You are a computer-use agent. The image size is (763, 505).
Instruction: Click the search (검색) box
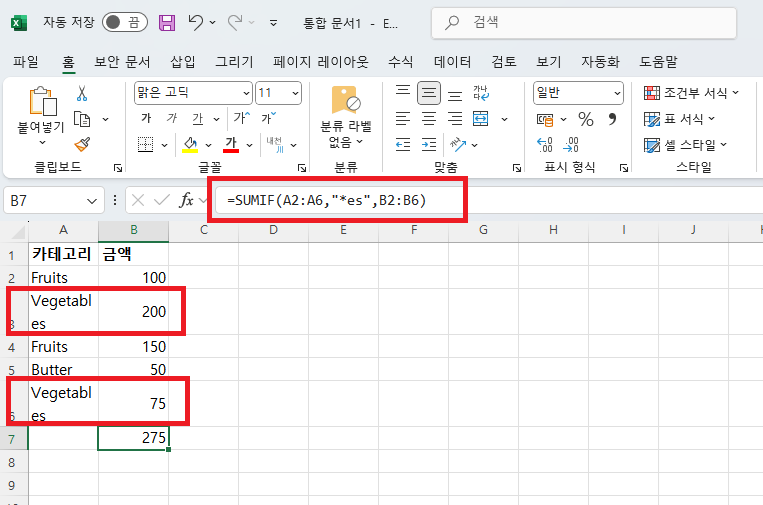tap(583, 22)
